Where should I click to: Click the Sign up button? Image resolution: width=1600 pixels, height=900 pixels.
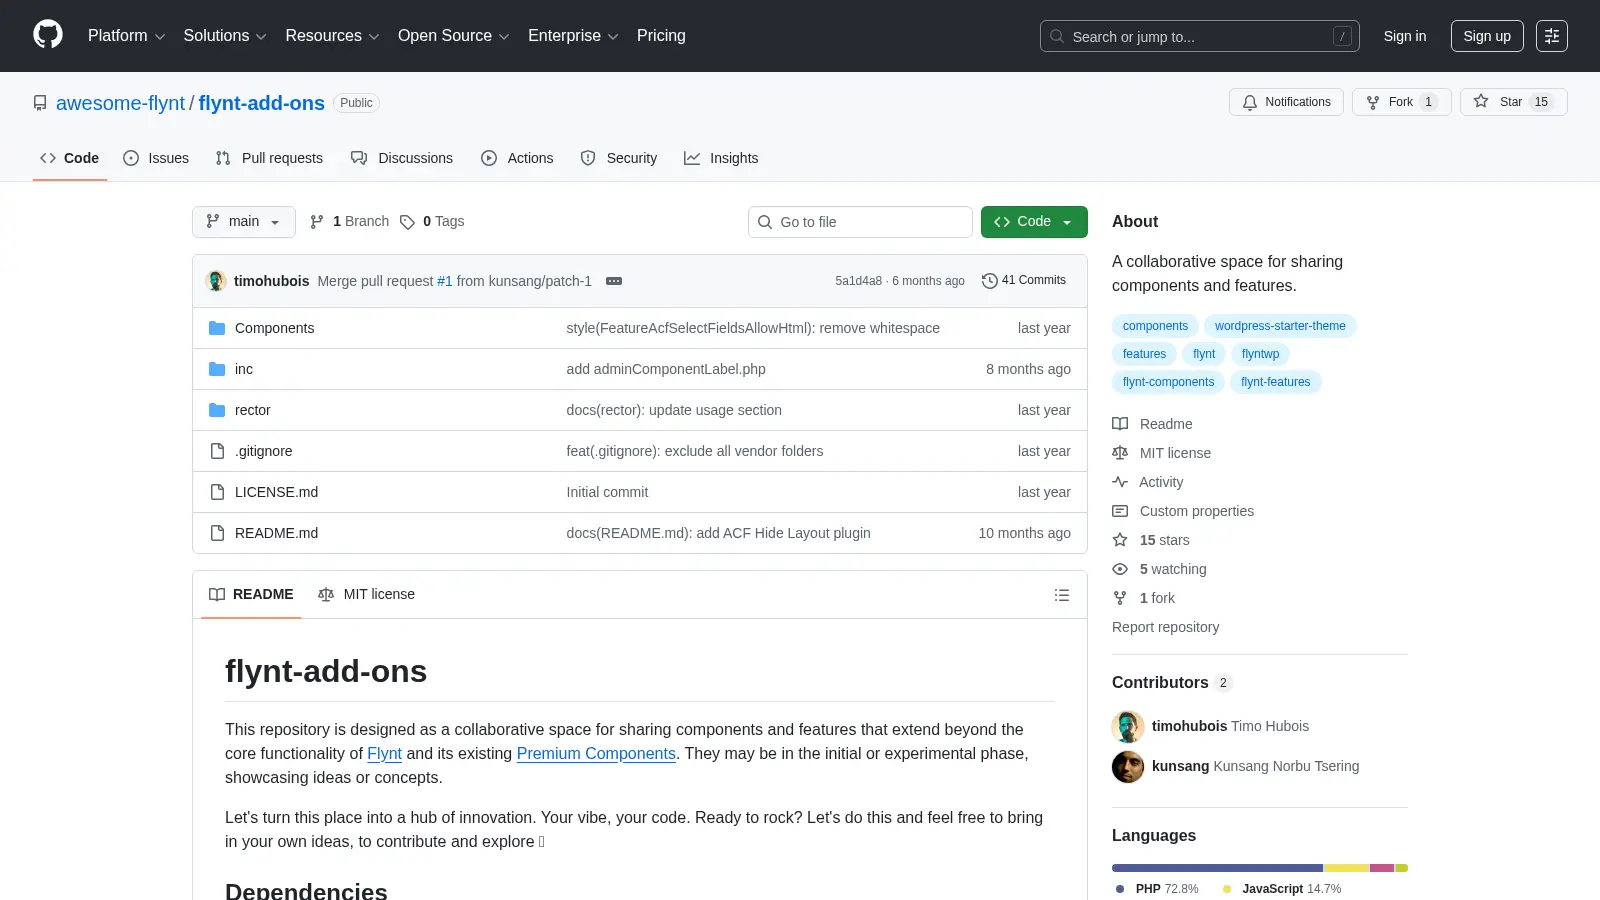coord(1487,36)
